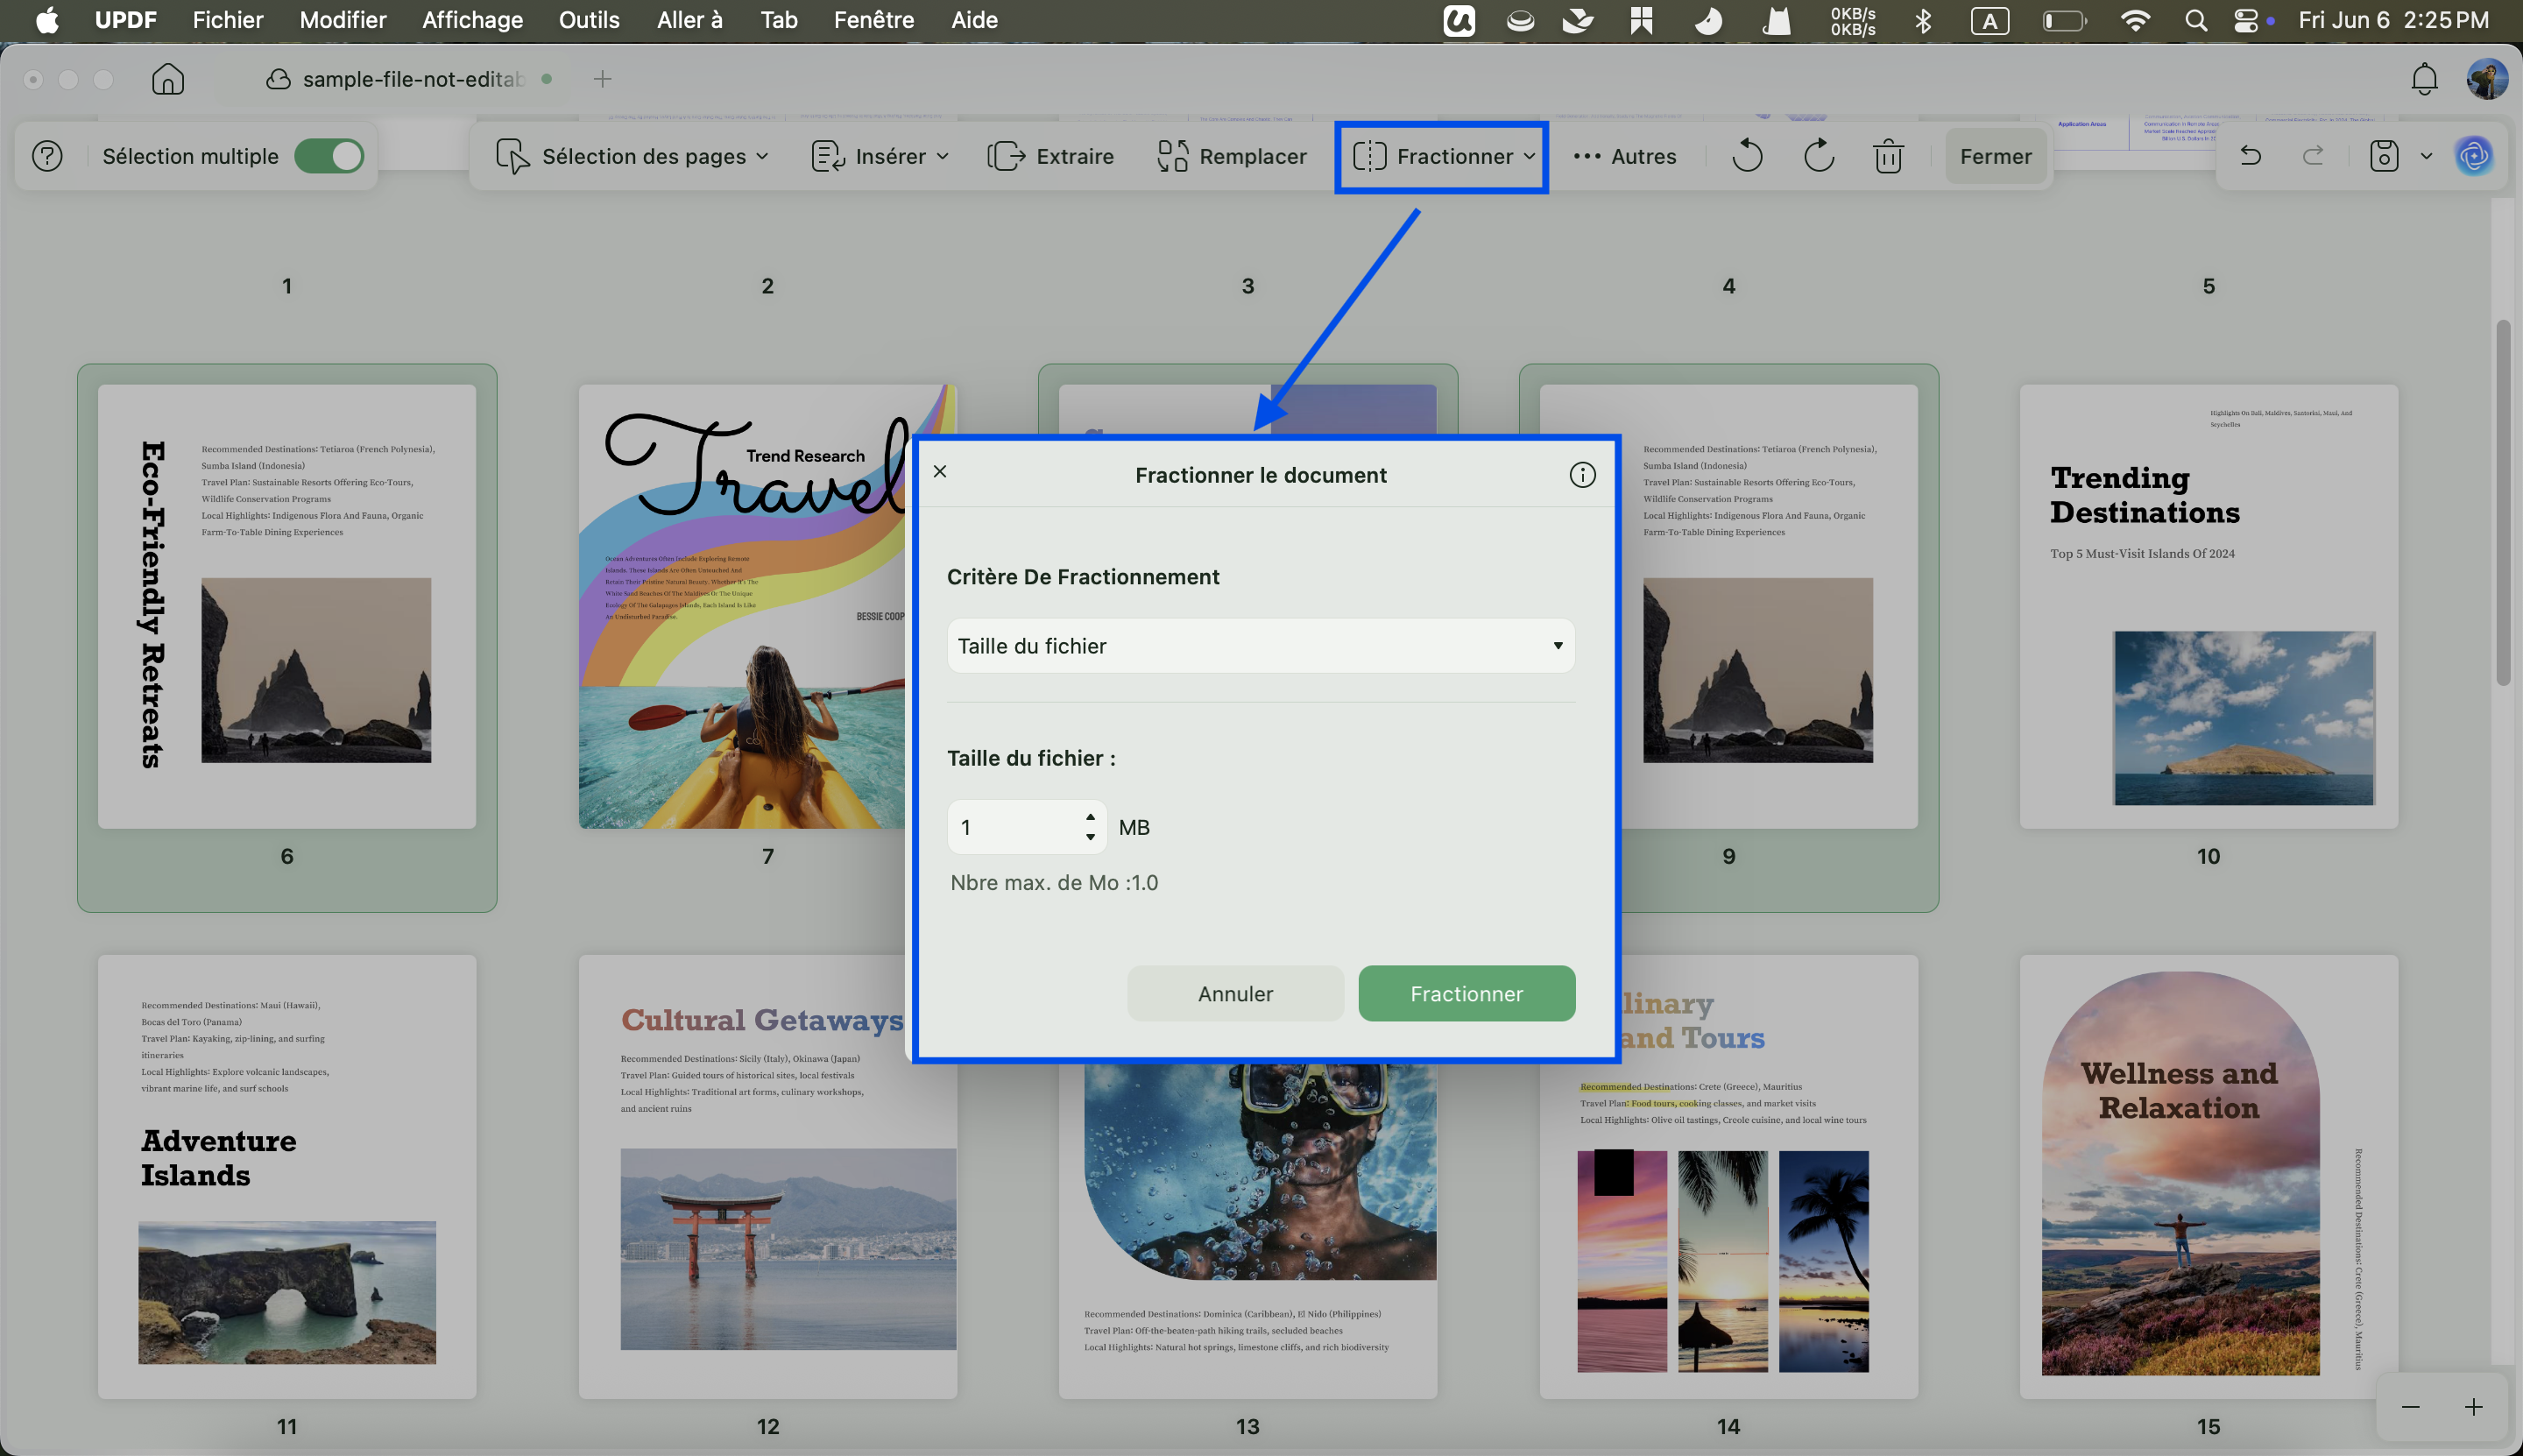Open Critère De Fractionnement combo box
The image size is (2523, 1456).
click(1261, 646)
